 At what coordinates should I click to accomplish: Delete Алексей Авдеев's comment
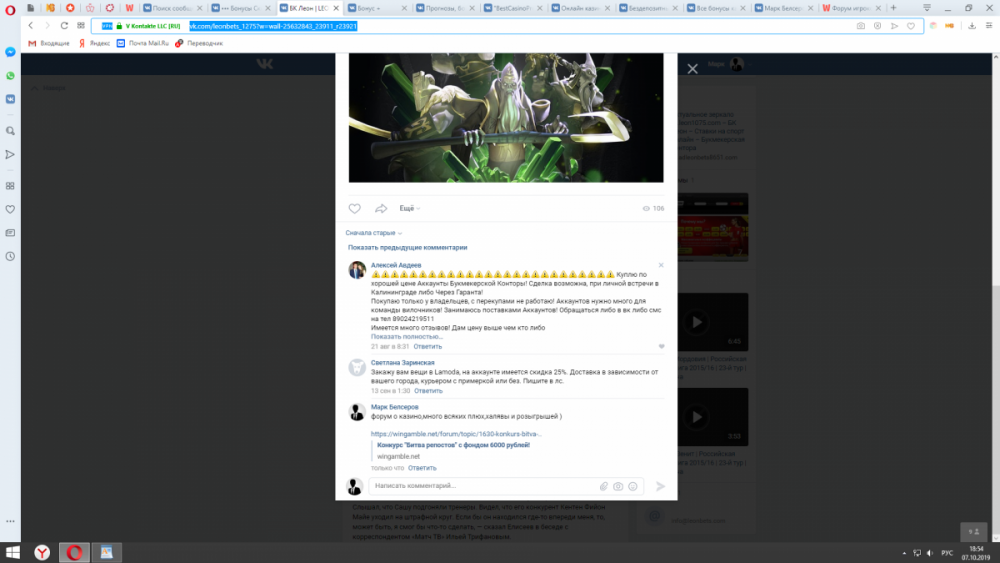tap(661, 265)
